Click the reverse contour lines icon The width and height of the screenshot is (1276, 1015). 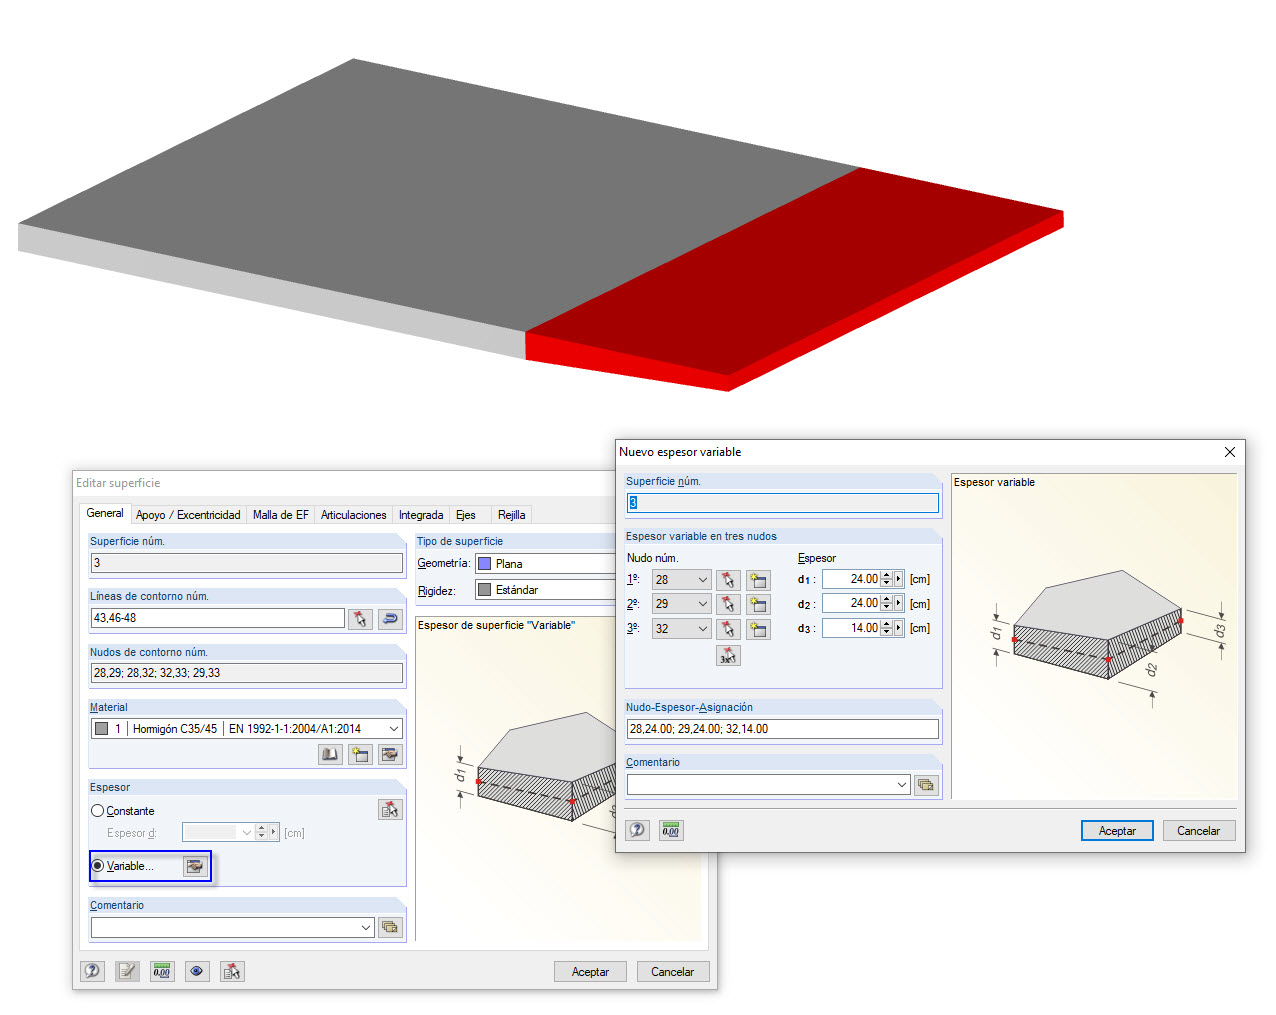[x=390, y=619]
